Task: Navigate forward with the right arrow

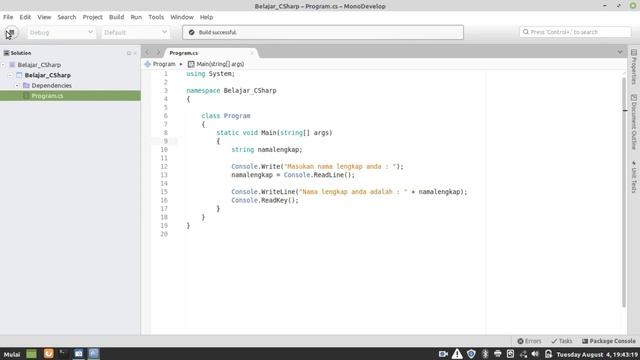Action: pos(158,52)
